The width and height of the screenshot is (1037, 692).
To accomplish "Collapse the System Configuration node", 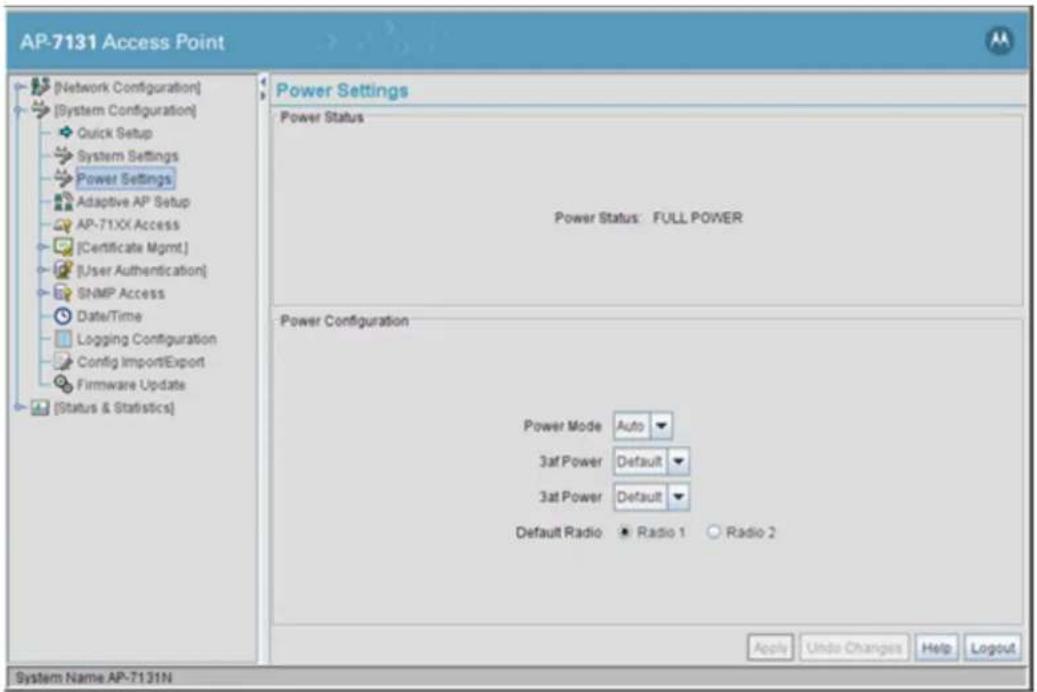I will click(x=21, y=110).
